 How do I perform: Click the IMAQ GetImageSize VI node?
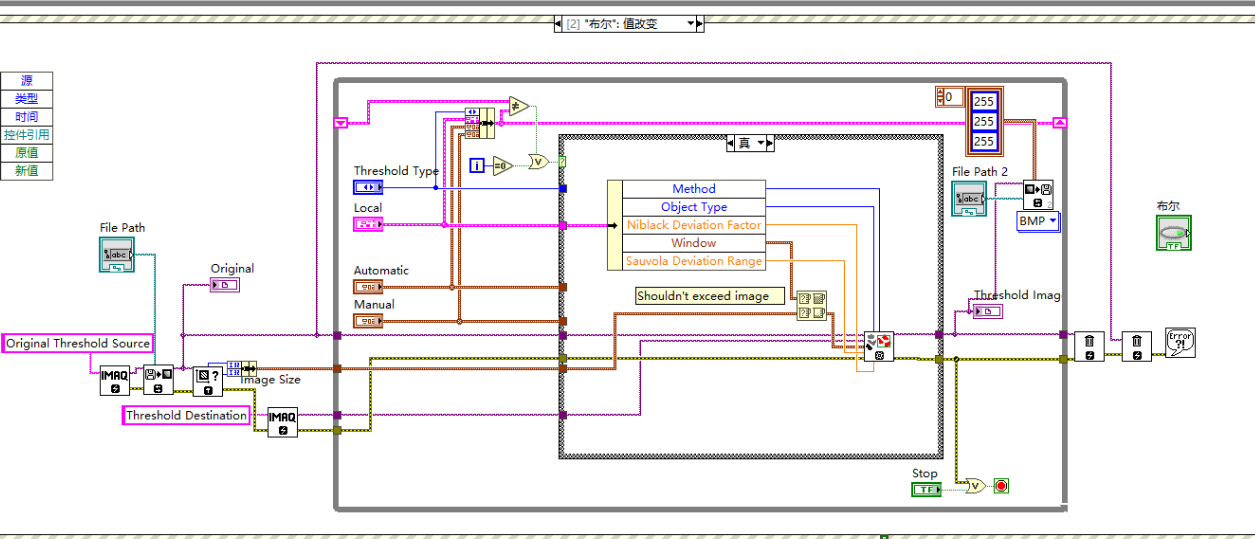(208, 380)
